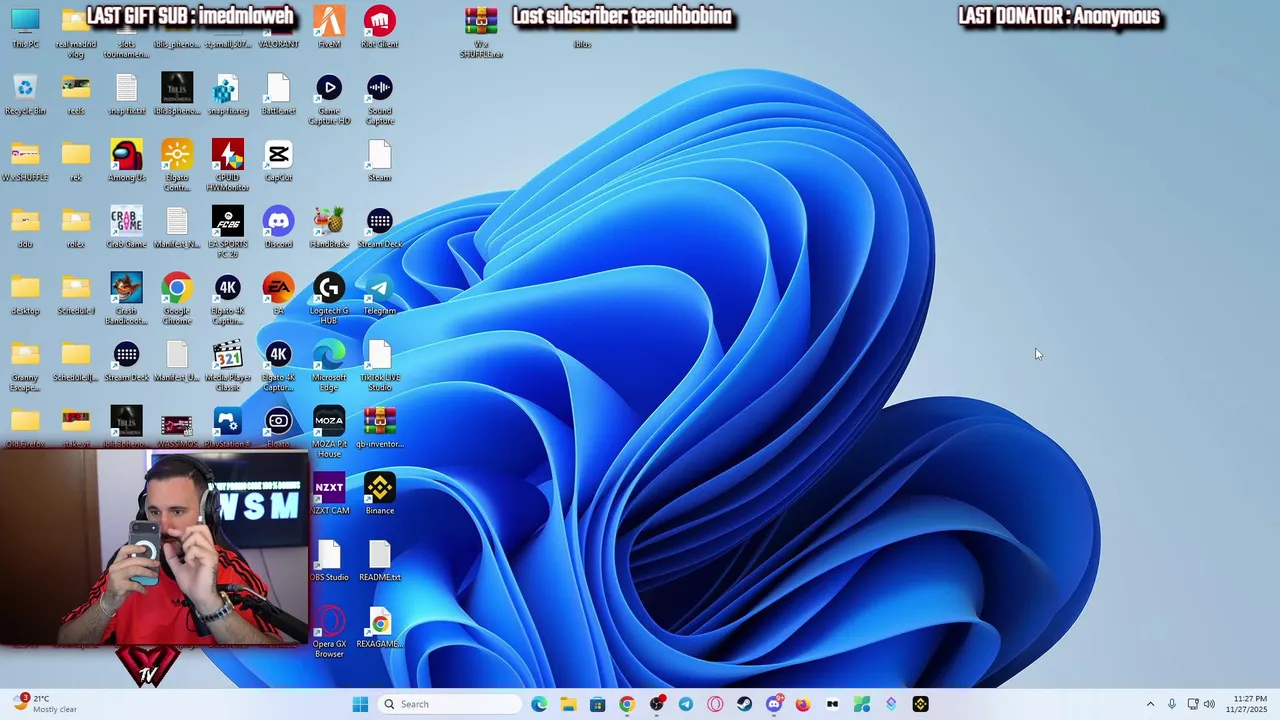
Task: Select the Among Us desktop icon
Action: (126, 161)
